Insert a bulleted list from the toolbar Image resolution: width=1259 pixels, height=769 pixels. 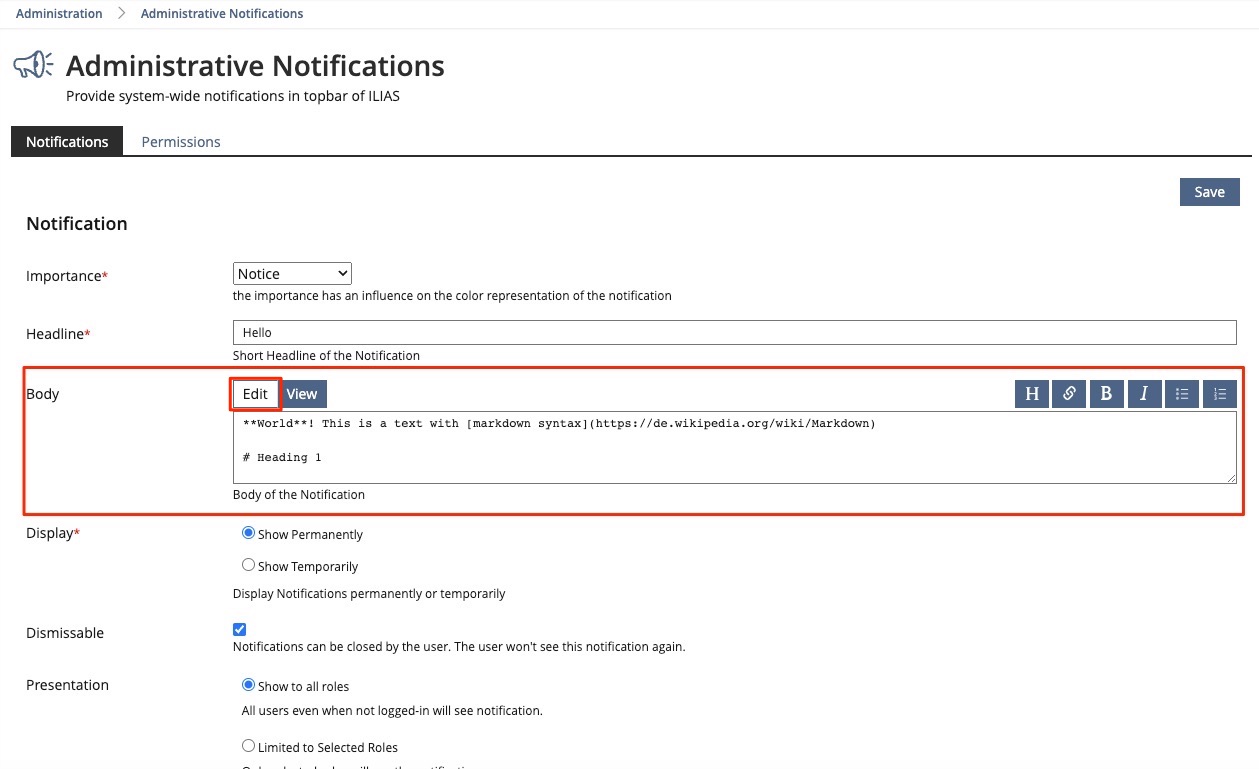tap(1182, 394)
